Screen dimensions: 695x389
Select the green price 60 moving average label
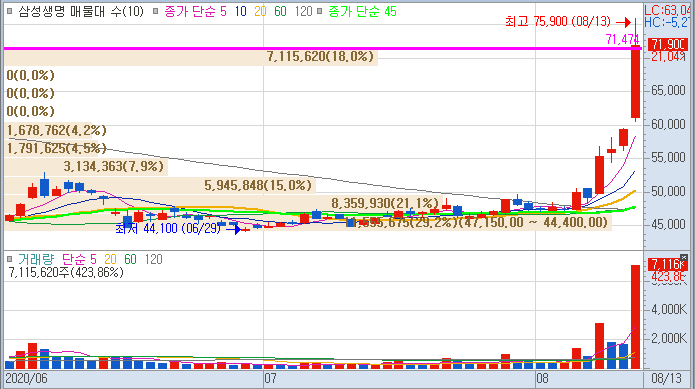(x=280, y=12)
